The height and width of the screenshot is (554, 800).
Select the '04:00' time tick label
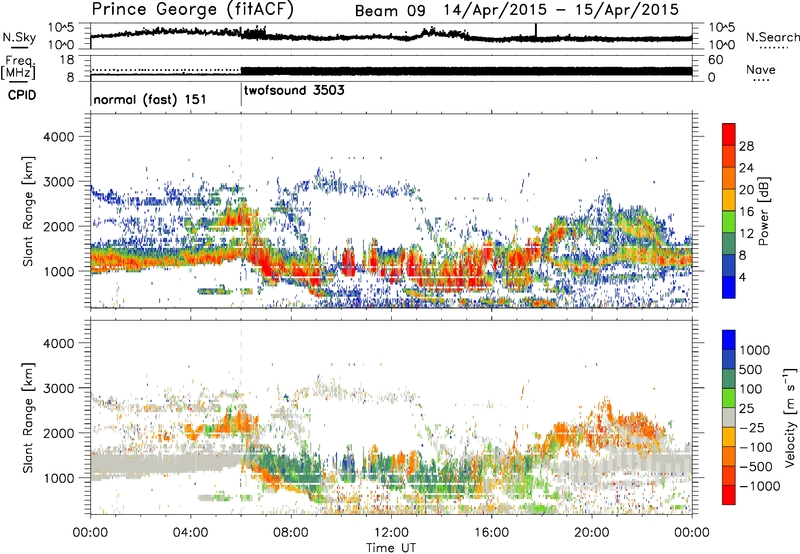[x=191, y=533]
